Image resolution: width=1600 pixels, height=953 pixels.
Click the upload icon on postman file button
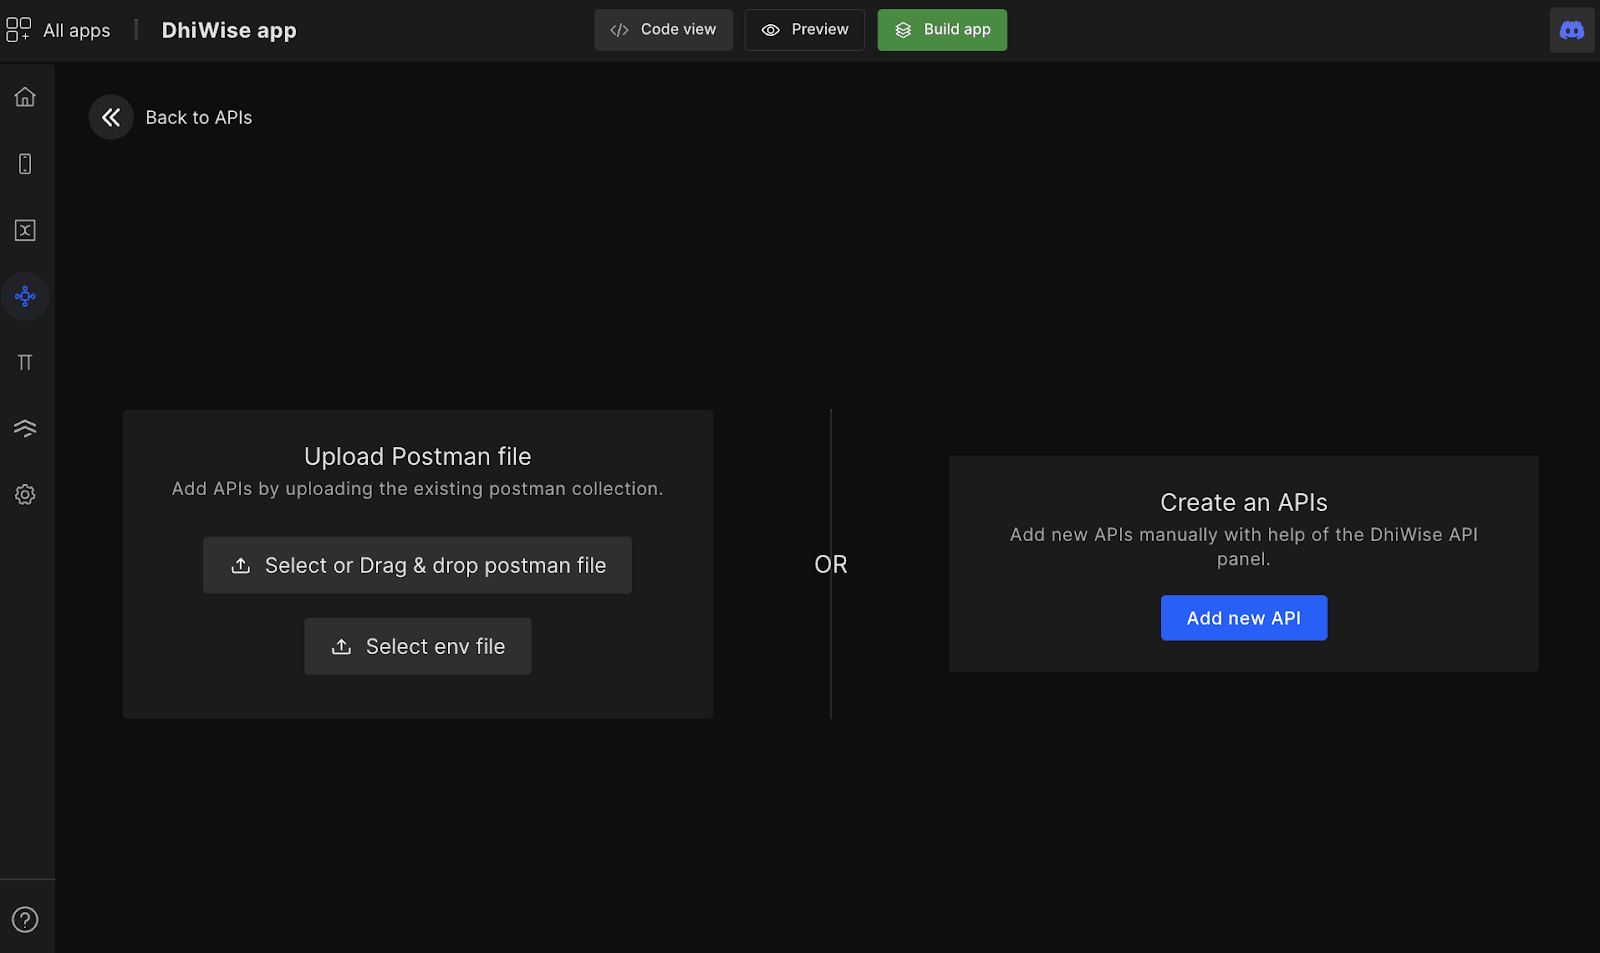pyautogui.click(x=240, y=565)
